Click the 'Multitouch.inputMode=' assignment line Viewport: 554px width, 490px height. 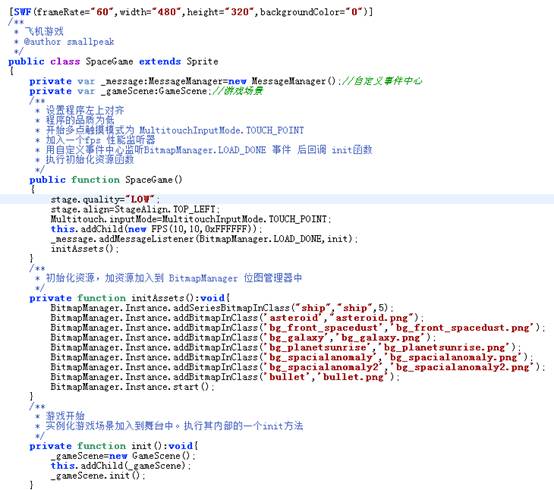[191, 219]
